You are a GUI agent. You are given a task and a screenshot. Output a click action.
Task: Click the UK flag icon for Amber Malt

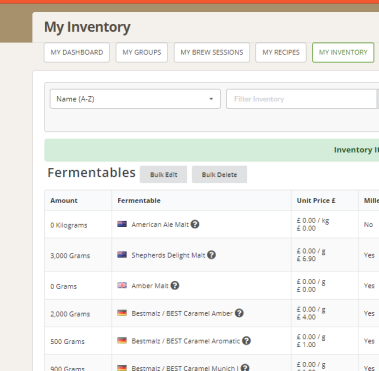(122, 285)
